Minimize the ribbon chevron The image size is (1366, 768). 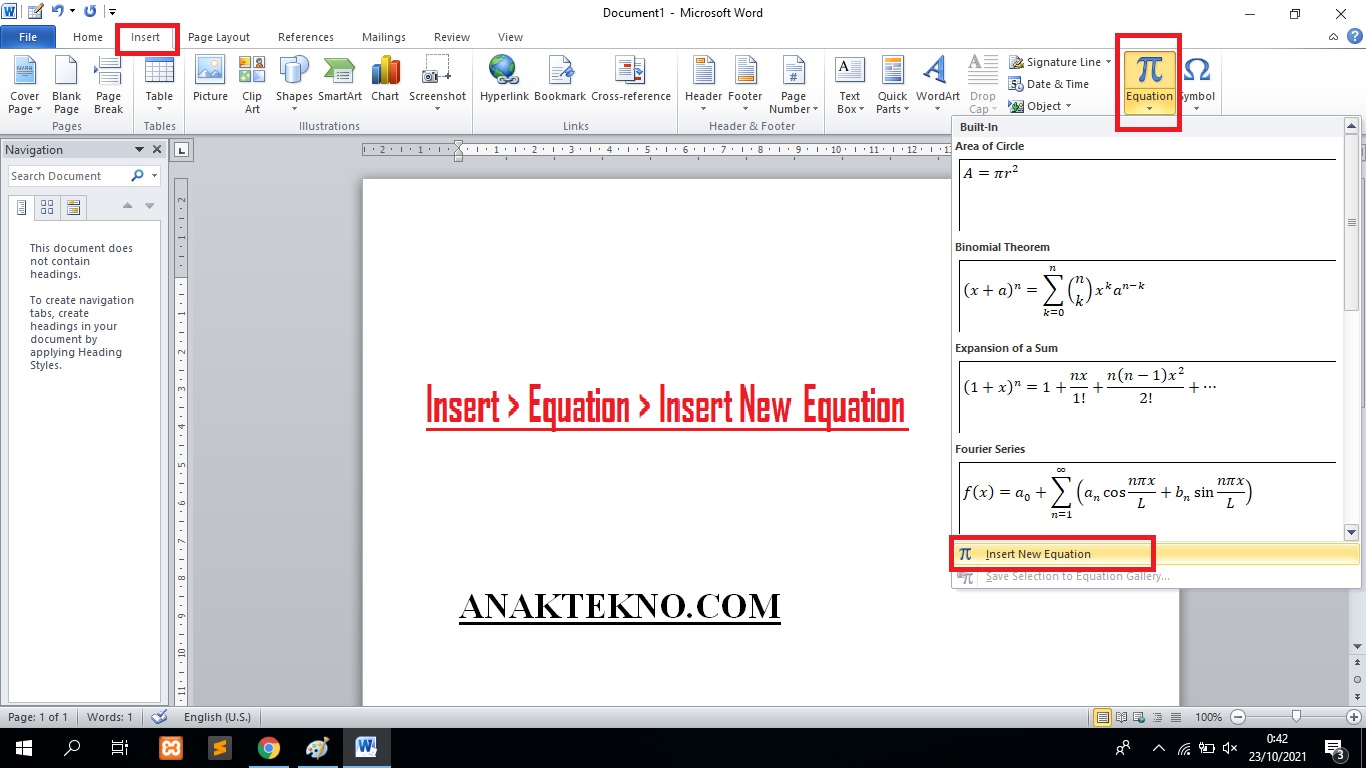(x=1333, y=37)
